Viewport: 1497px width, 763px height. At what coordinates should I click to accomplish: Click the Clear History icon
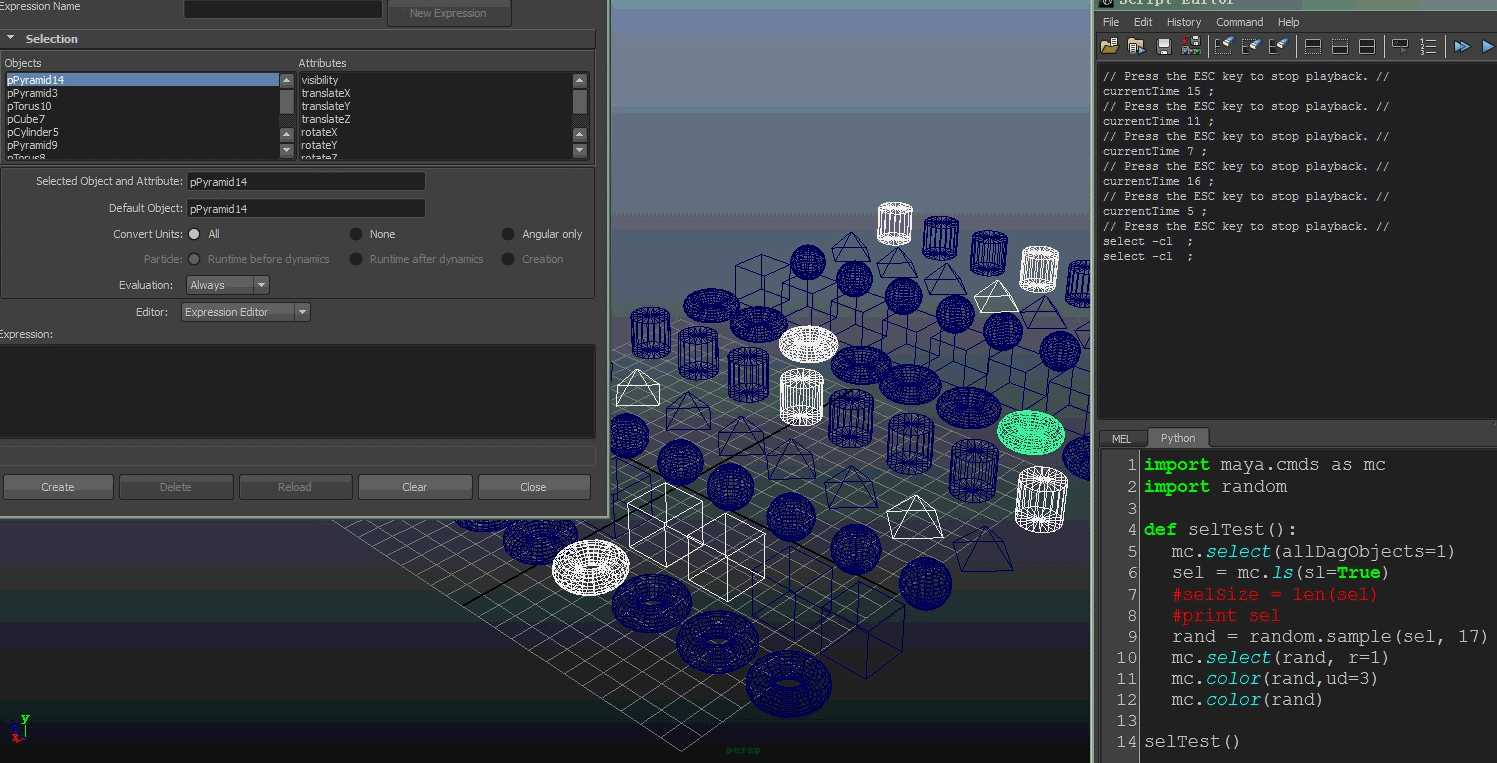[1224, 46]
